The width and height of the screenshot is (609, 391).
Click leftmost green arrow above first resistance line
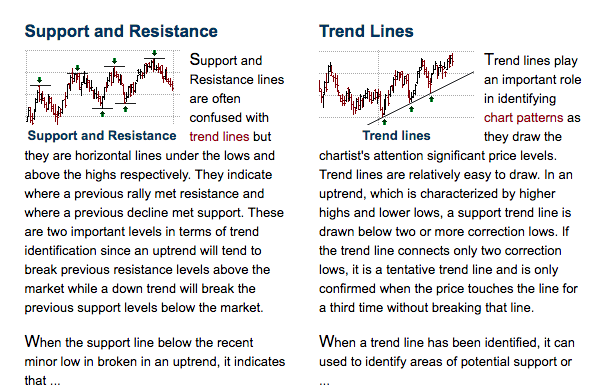tap(39, 80)
